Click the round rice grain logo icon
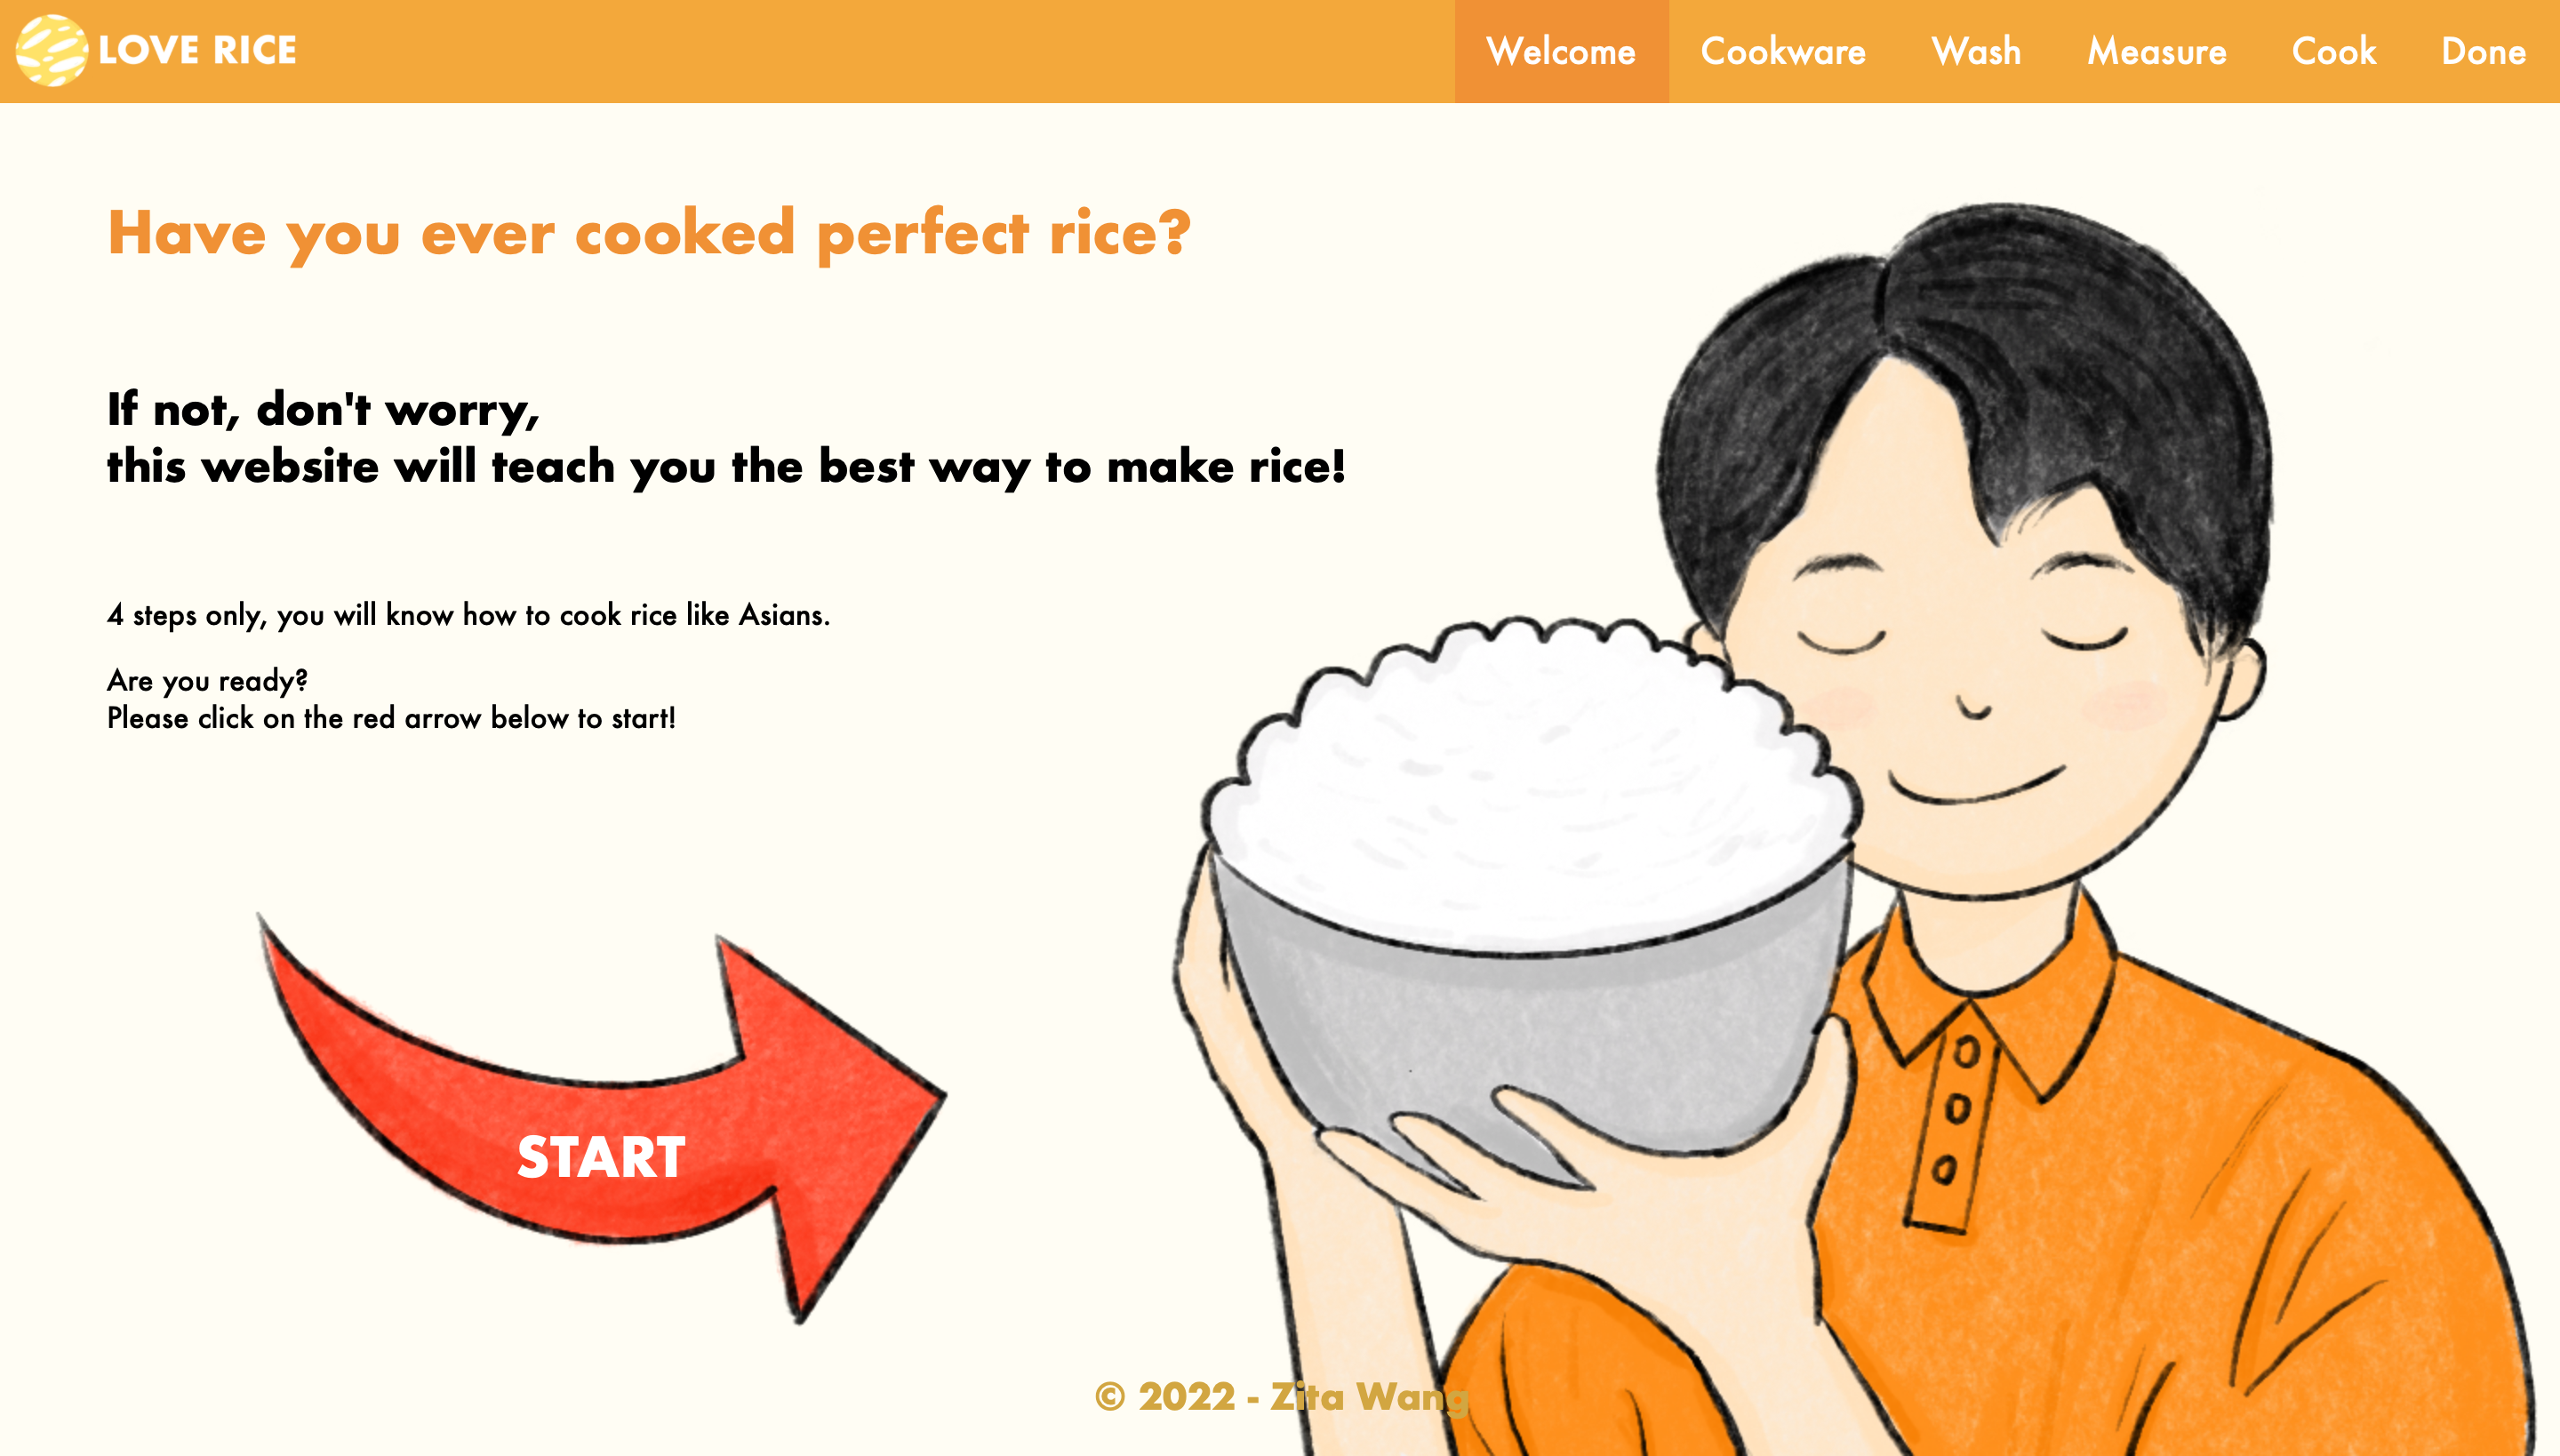This screenshot has width=2560, height=1456. point(52,50)
